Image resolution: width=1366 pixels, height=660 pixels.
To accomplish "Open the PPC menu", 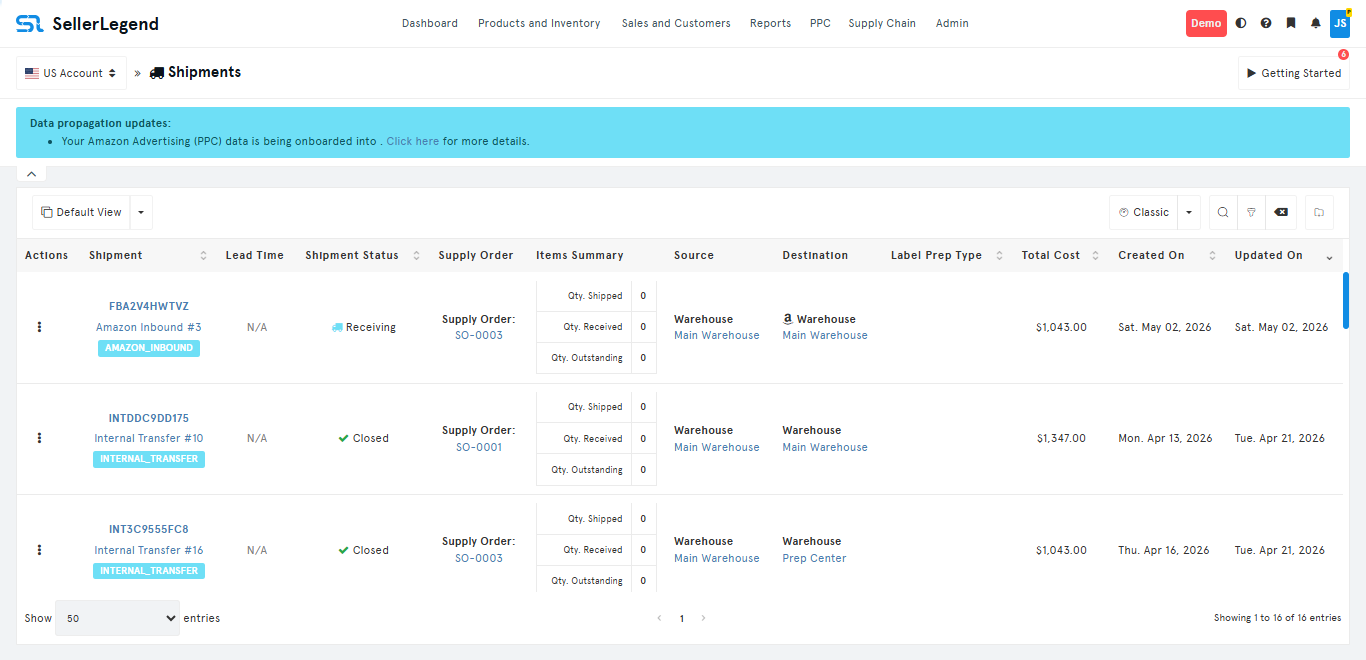I will click(x=820, y=23).
